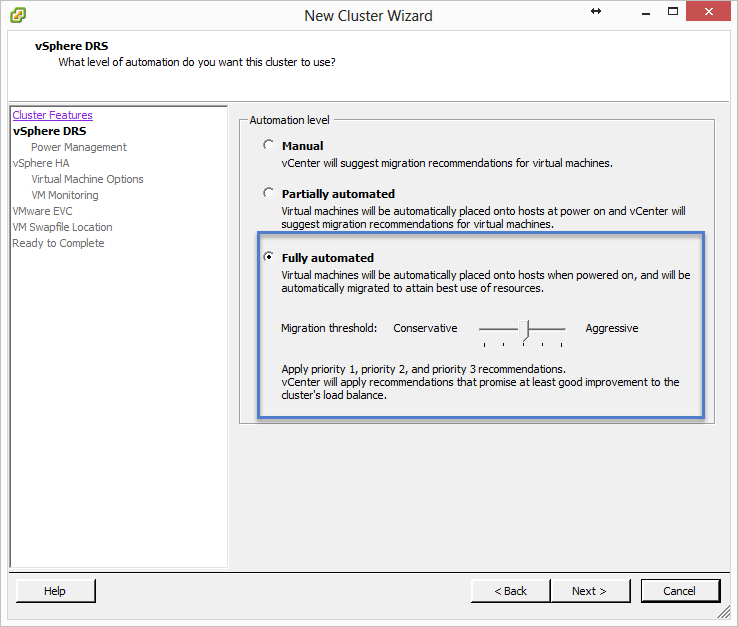This screenshot has width=738, height=627.
Task: Select VMware EVC wizard step
Action: pyautogui.click(x=42, y=211)
